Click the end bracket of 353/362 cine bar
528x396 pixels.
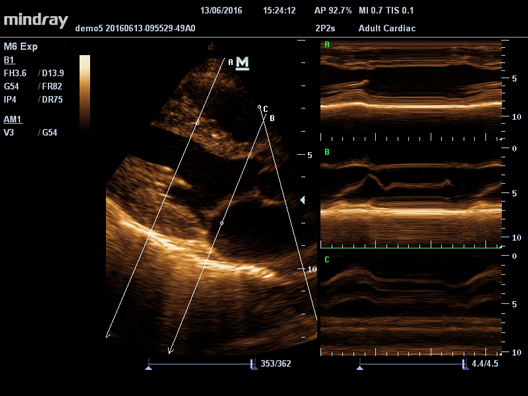pyautogui.click(x=254, y=364)
